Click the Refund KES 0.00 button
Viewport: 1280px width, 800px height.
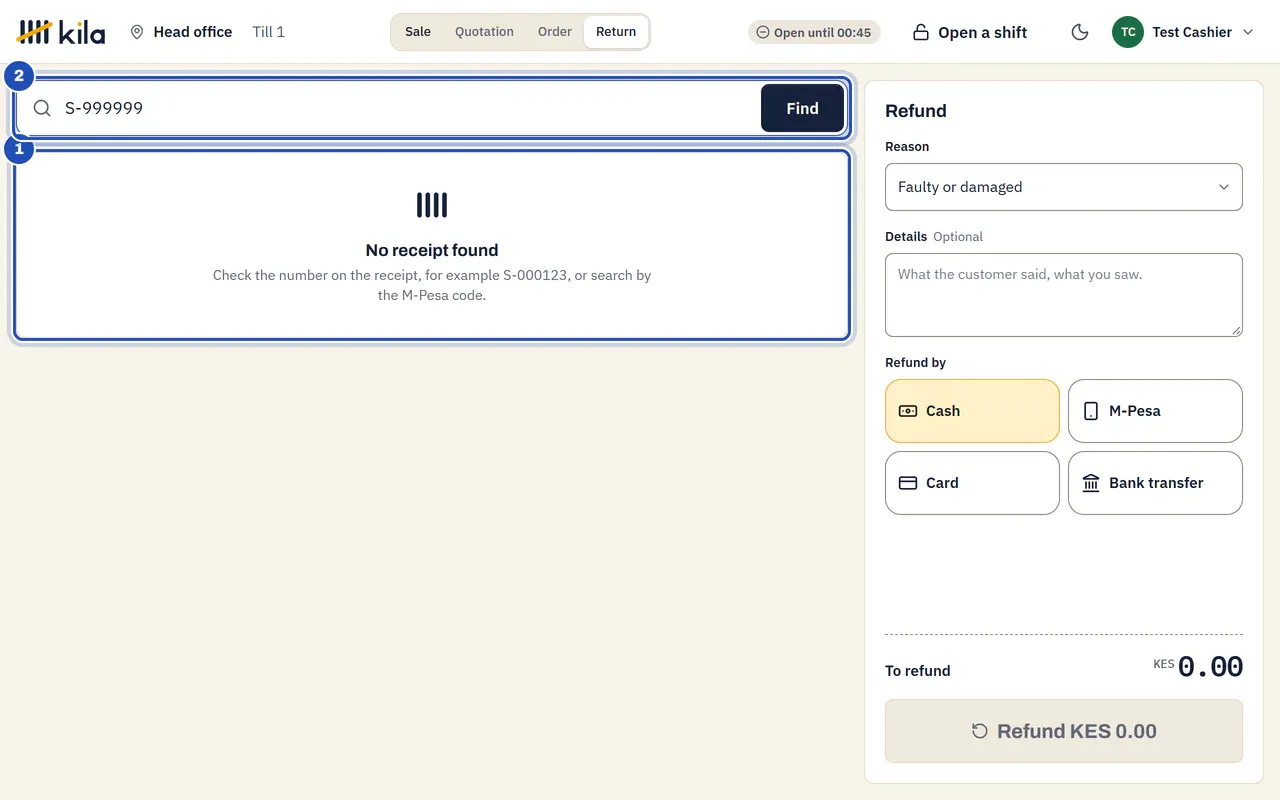[x=1064, y=731]
